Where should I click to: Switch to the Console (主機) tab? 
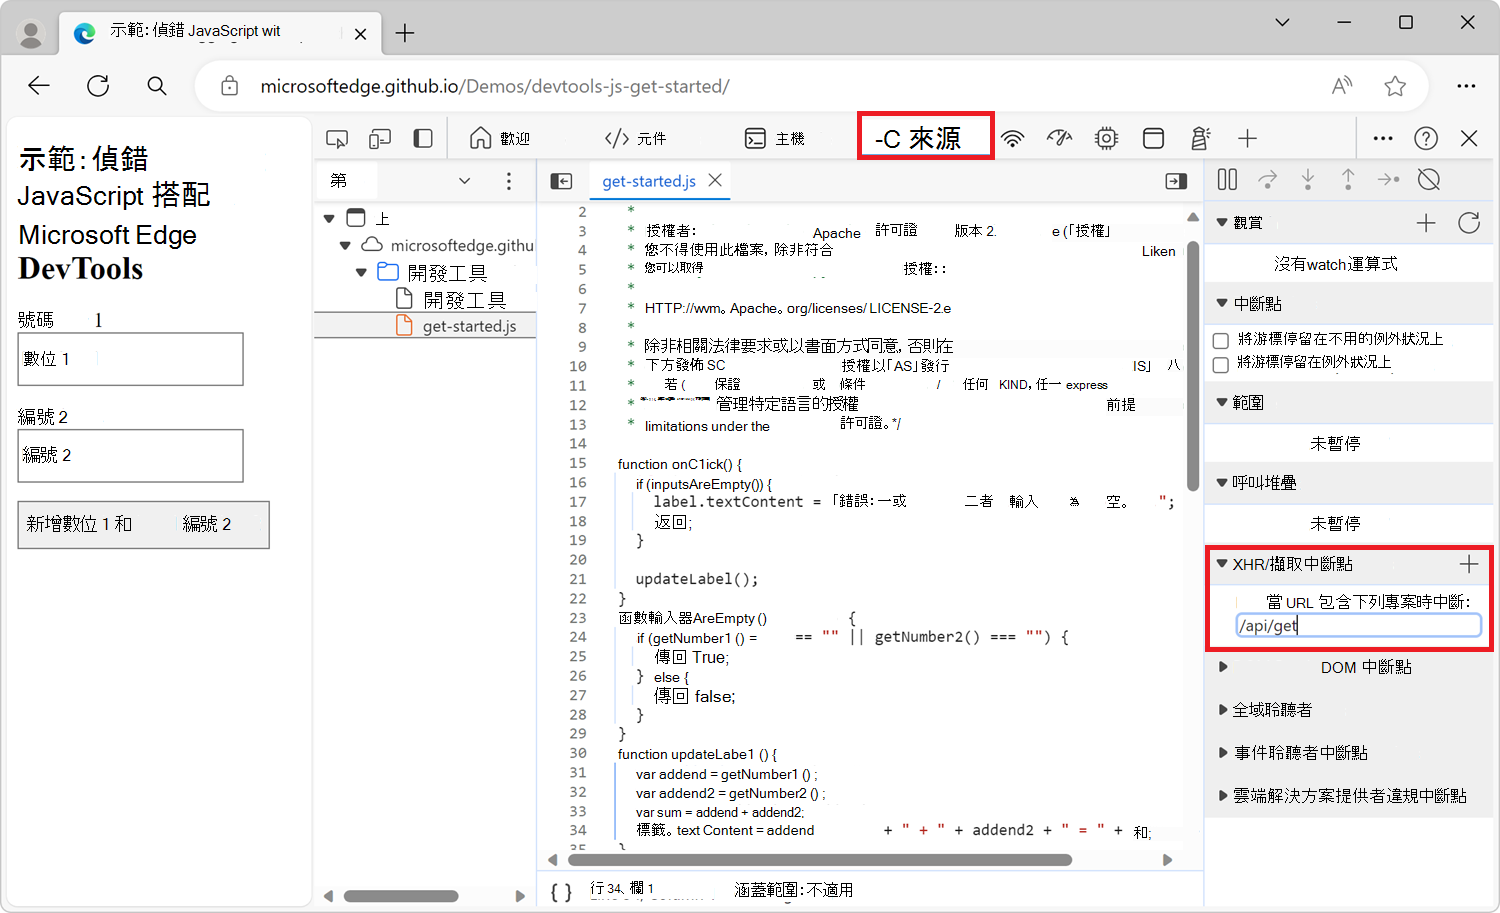point(775,138)
